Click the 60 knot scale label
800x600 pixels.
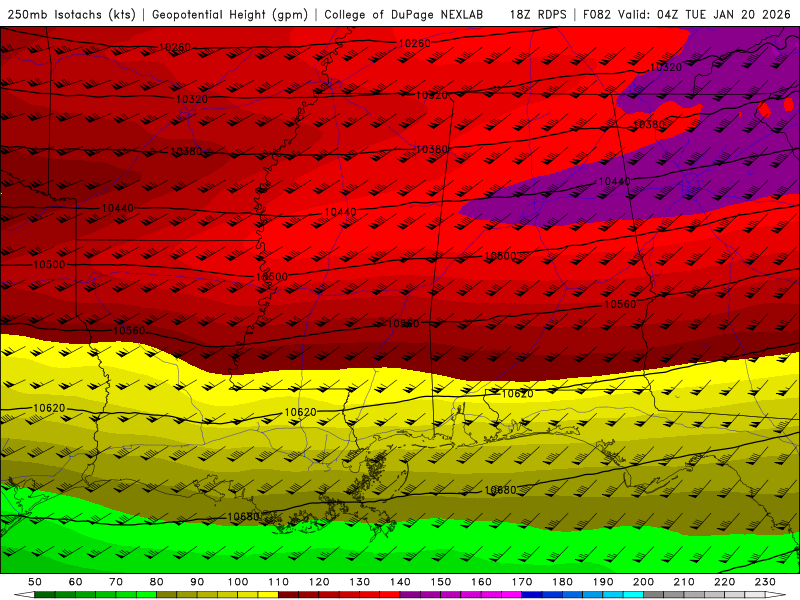point(76,582)
